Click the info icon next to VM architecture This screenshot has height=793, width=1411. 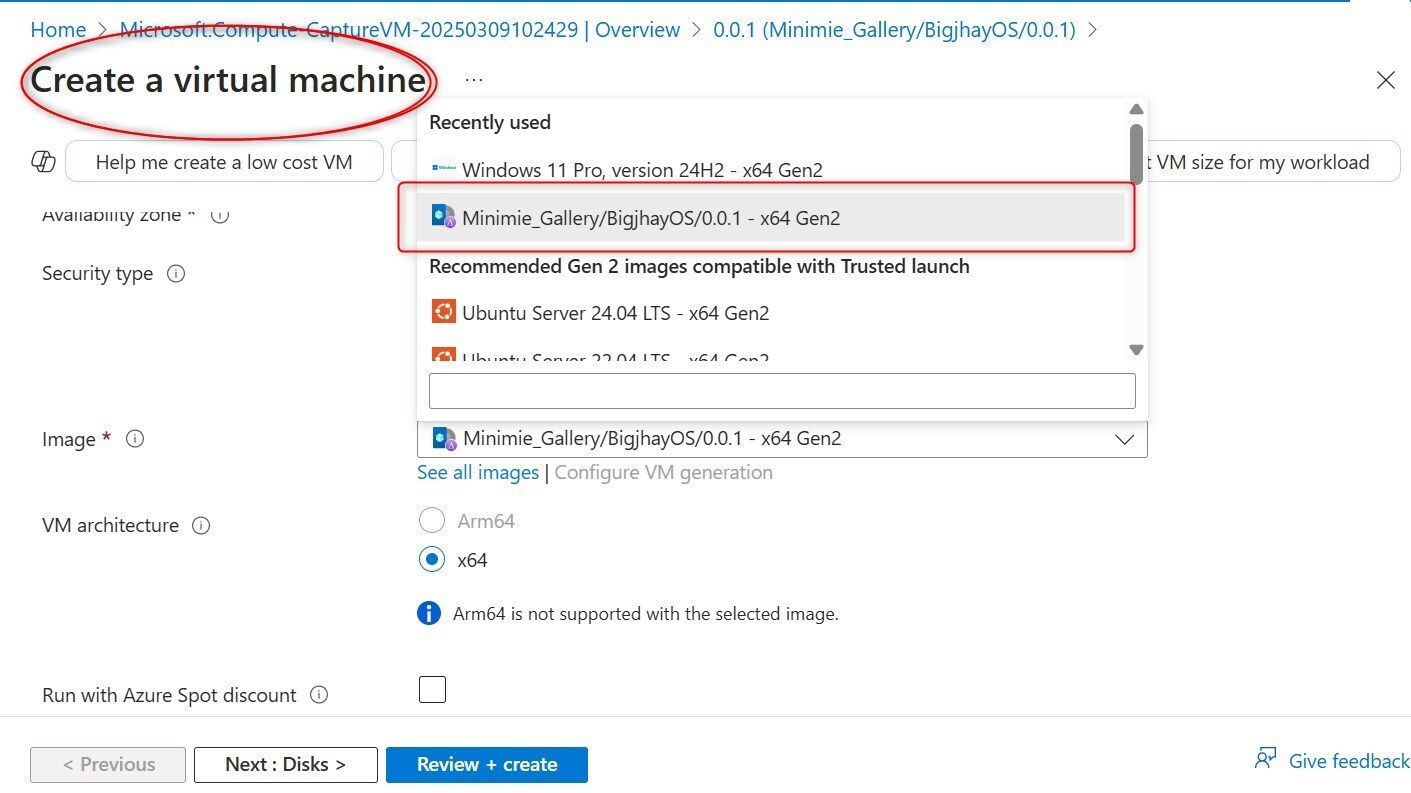coord(201,525)
